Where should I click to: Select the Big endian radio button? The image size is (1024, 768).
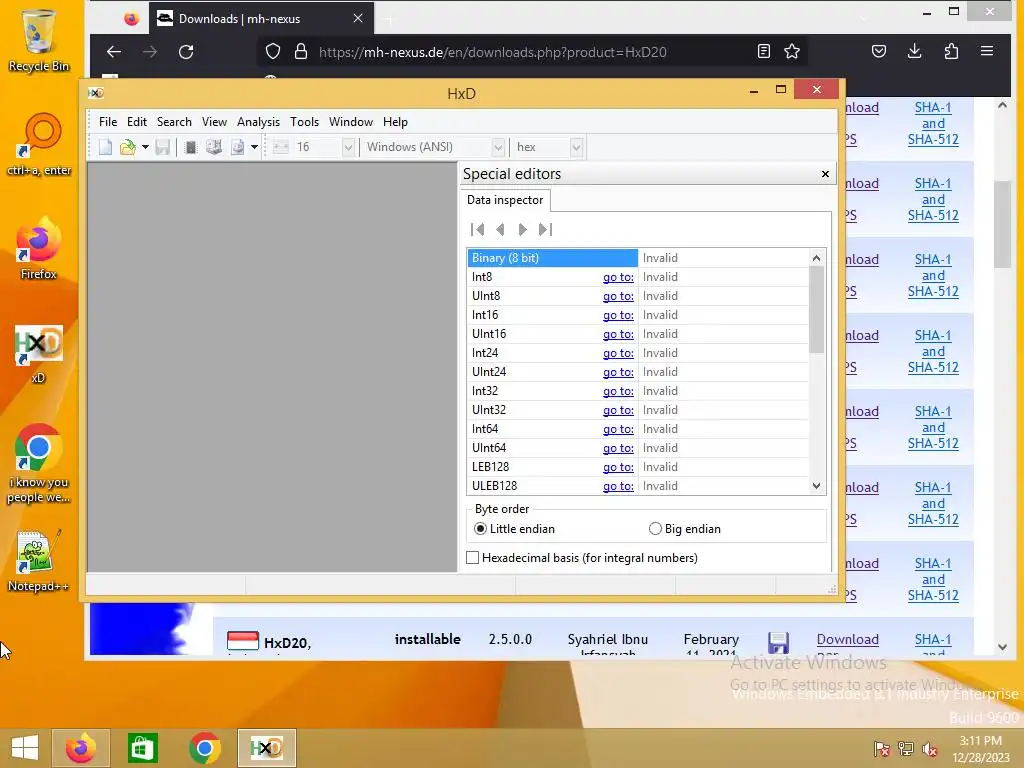655,529
